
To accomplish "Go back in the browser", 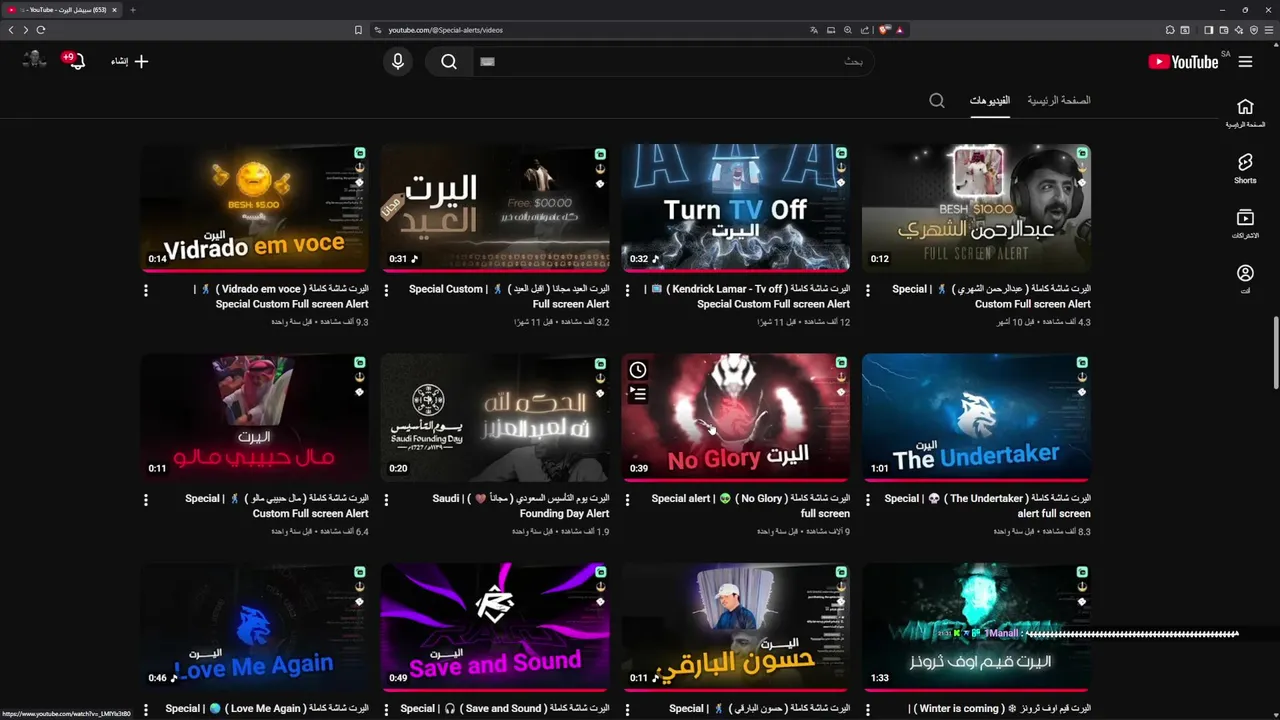I will click(11, 30).
